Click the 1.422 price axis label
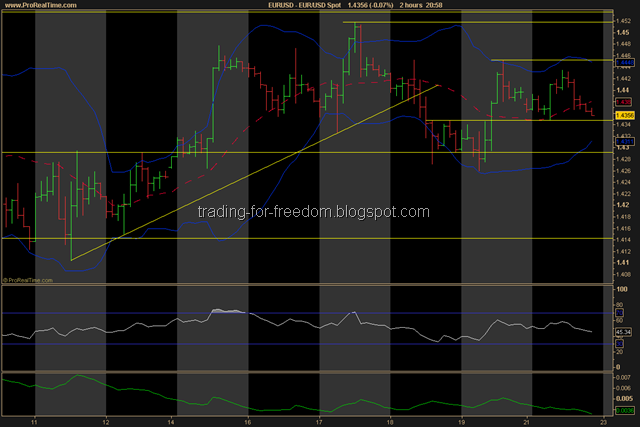 tap(624, 193)
